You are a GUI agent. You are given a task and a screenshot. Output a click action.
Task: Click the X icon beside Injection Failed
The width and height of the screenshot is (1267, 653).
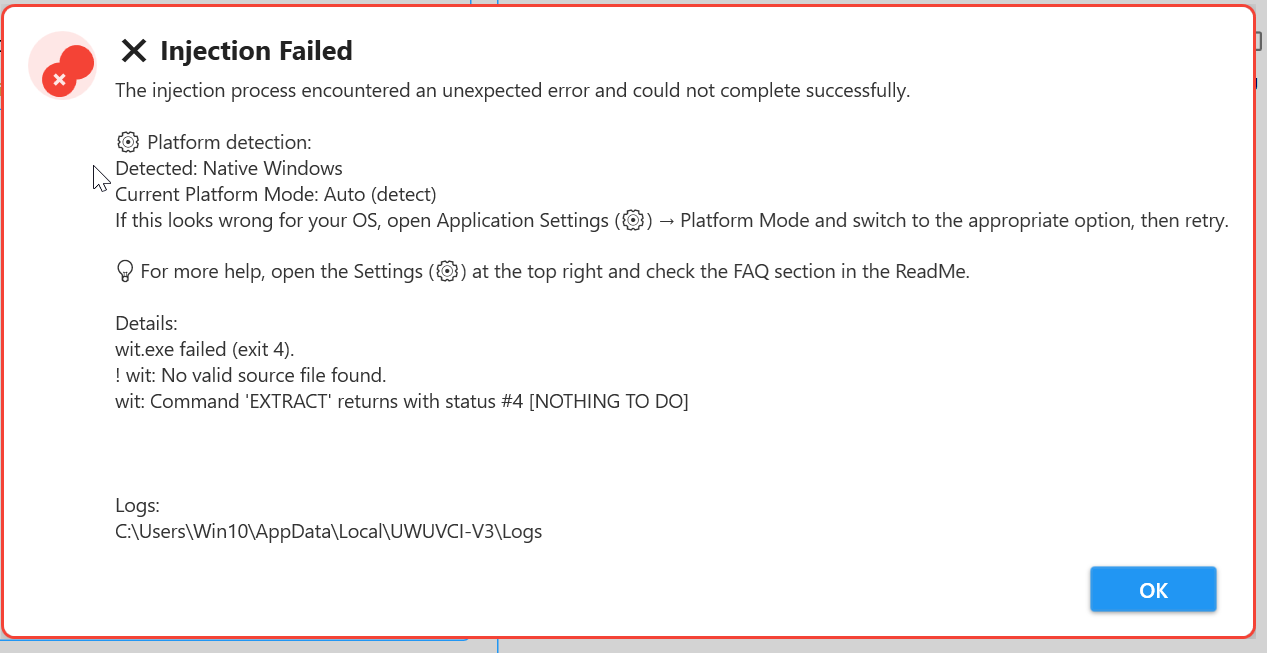133,51
